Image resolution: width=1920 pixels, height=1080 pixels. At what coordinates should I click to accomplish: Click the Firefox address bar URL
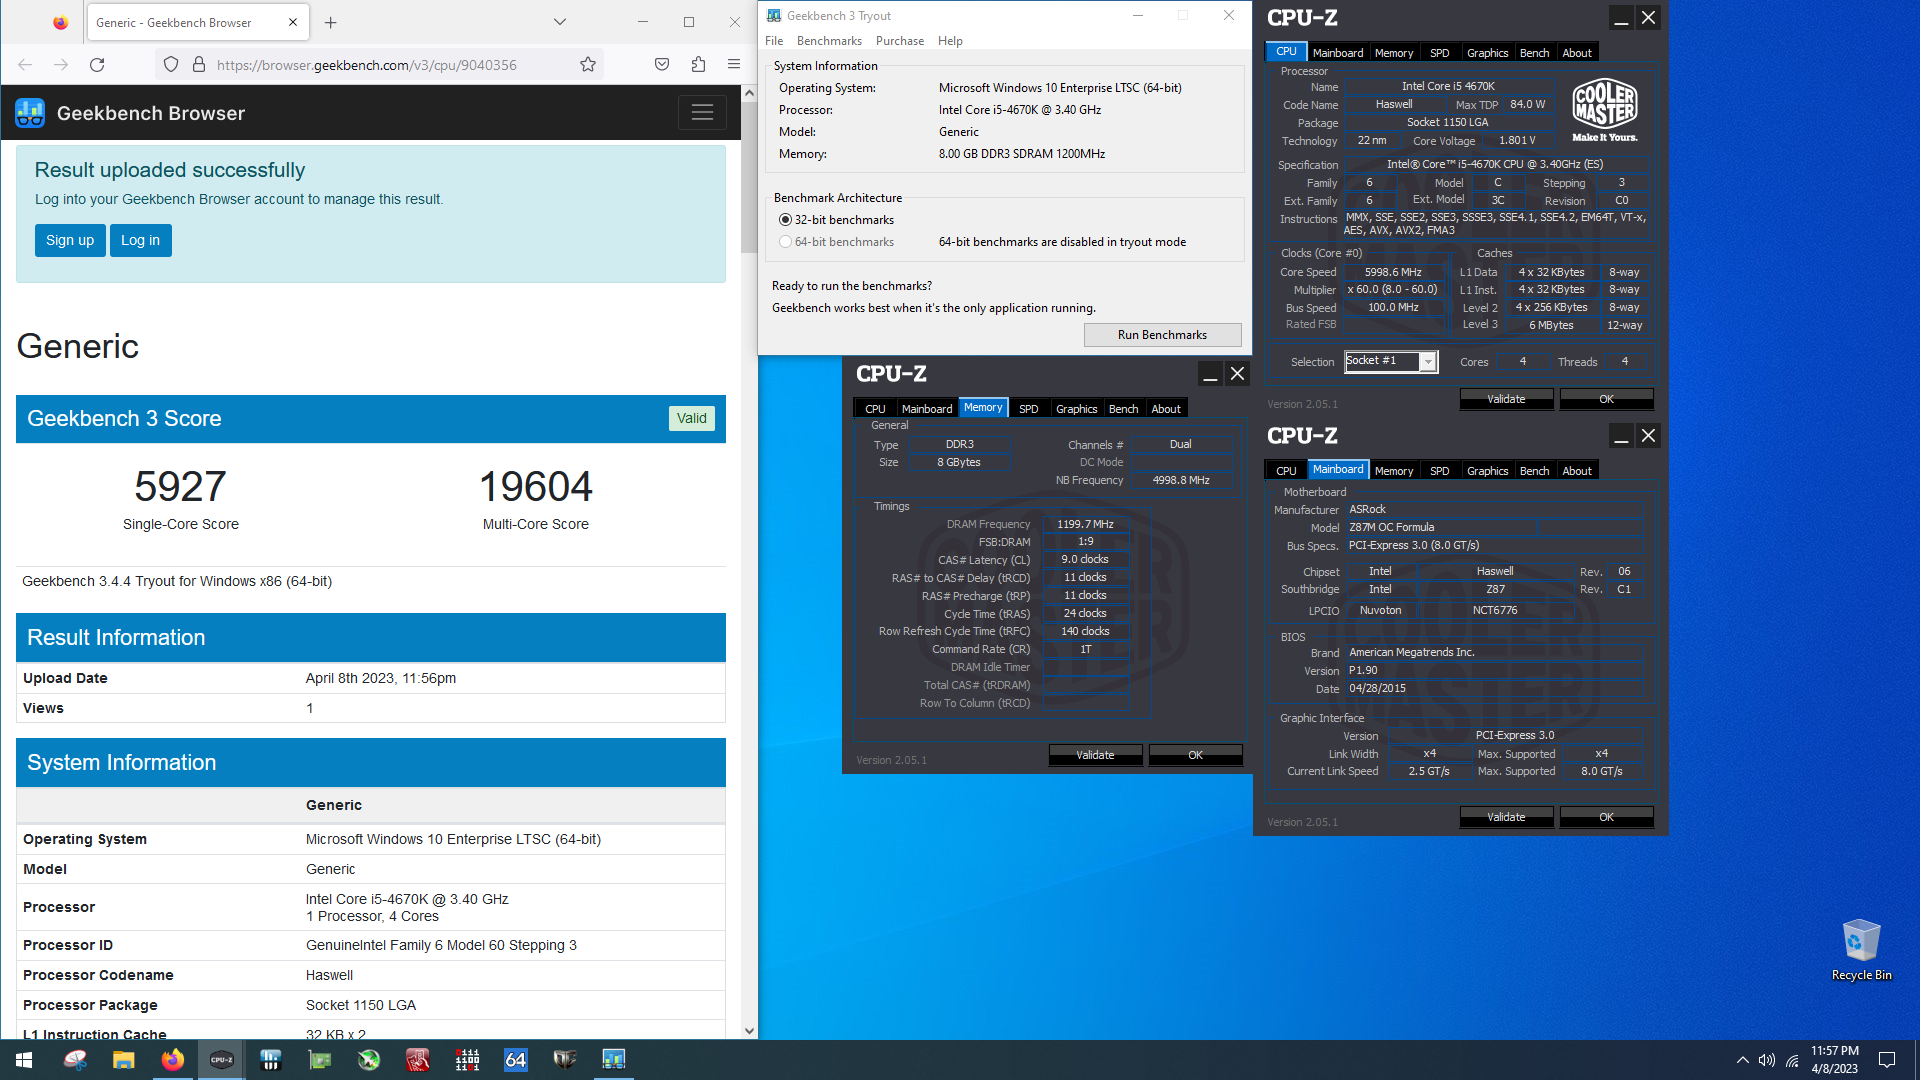pos(367,65)
